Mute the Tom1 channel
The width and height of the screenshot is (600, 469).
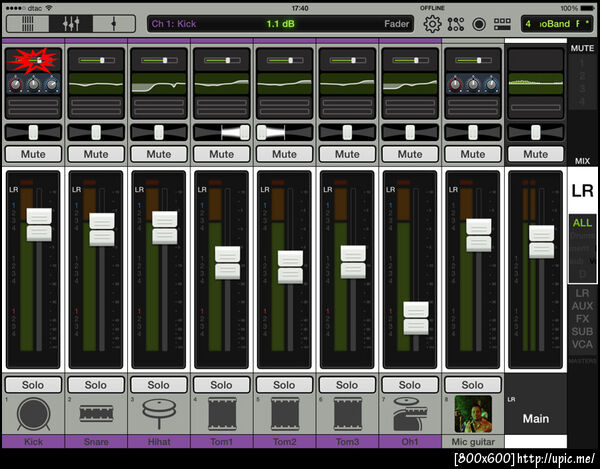222,154
